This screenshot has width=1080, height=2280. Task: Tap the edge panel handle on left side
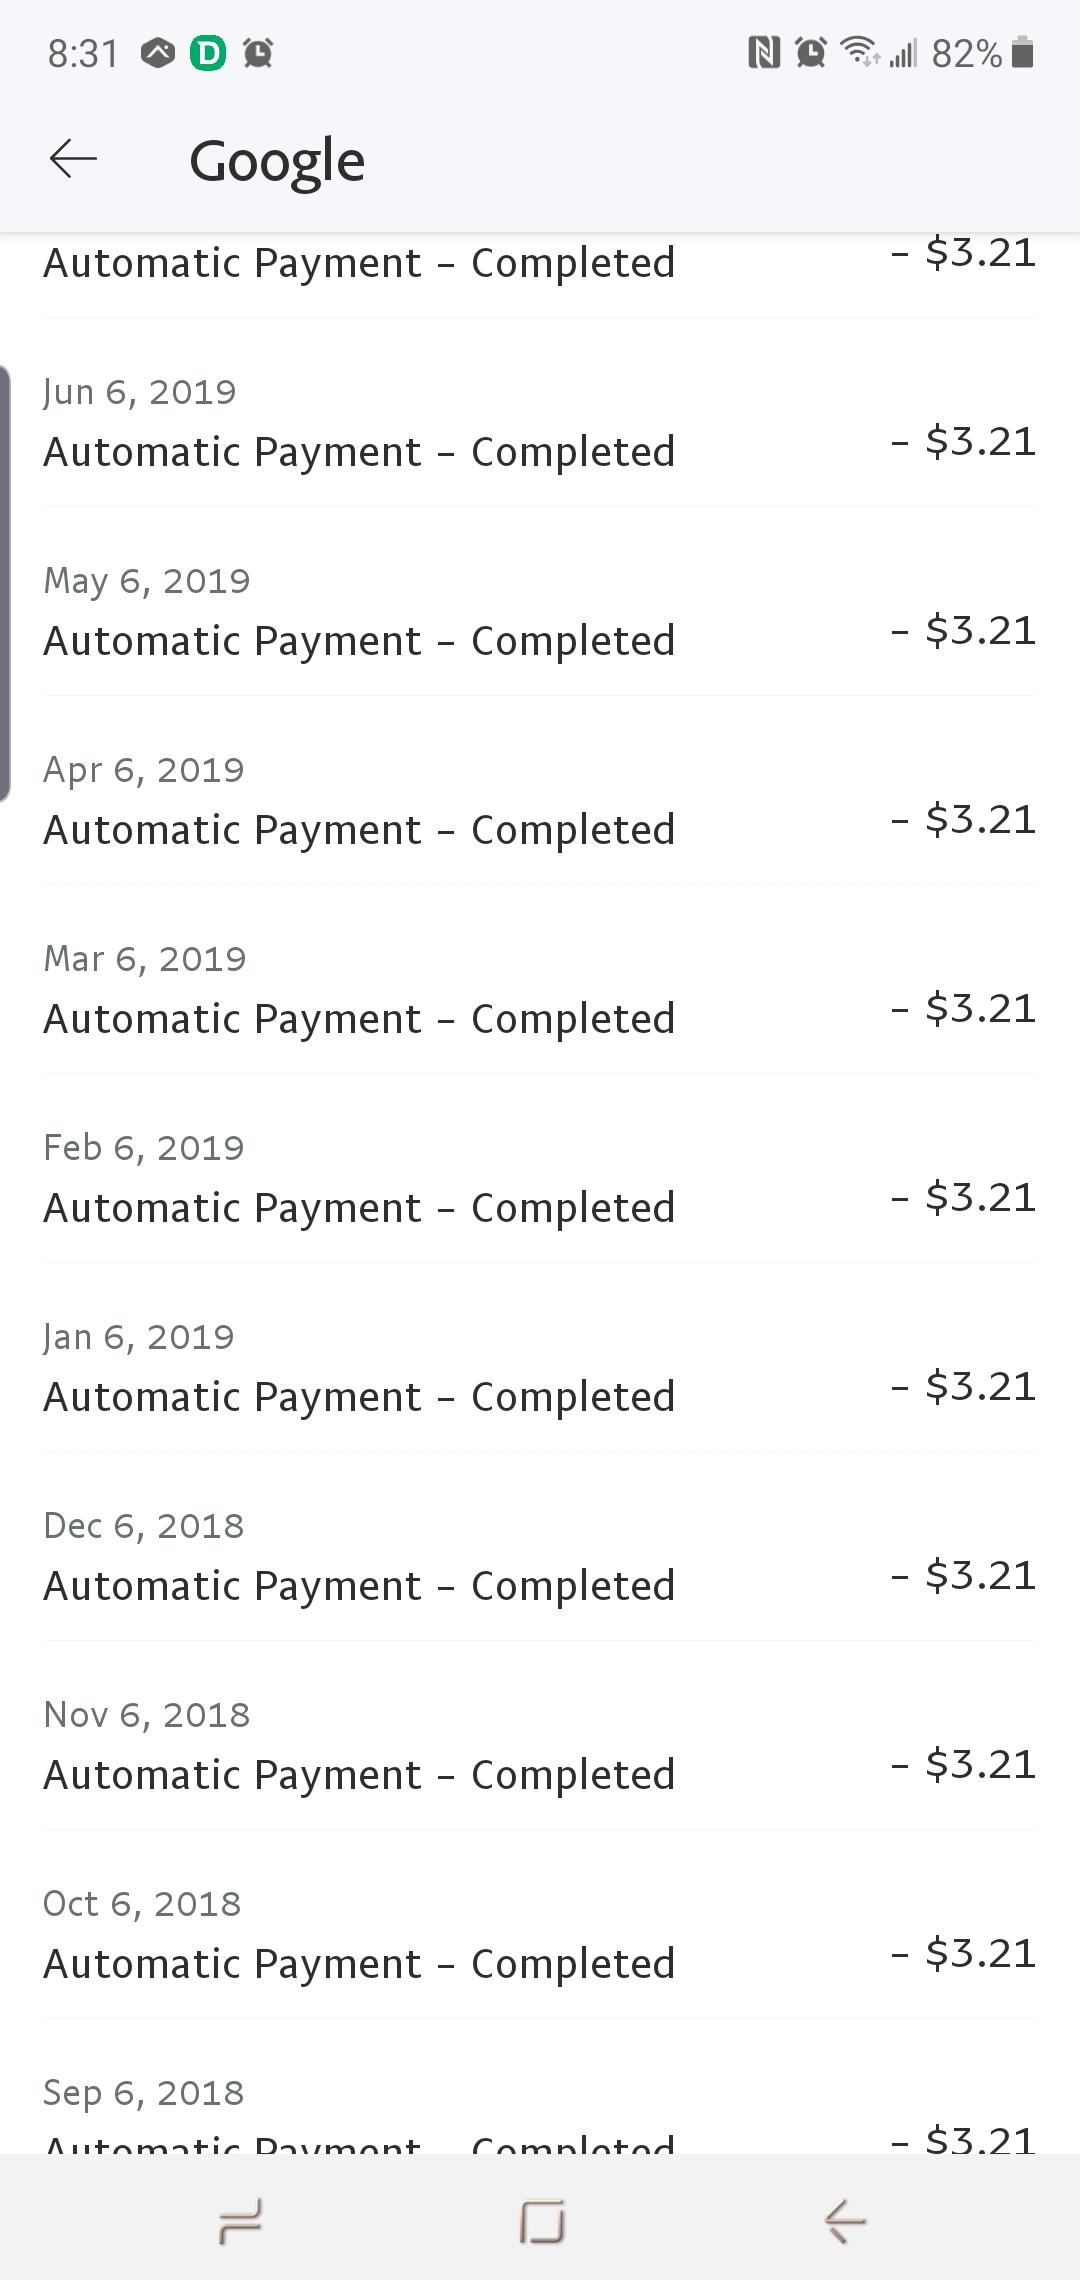click(6, 583)
